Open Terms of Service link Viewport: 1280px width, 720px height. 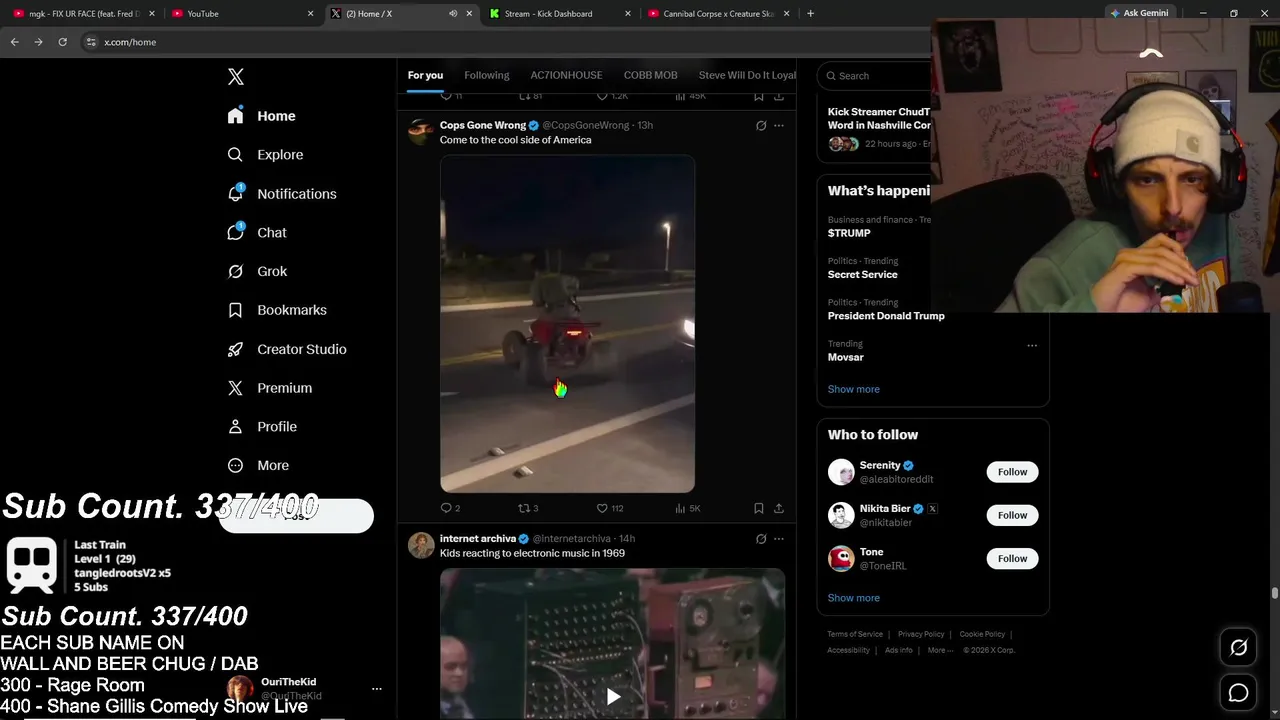click(x=855, y=634)
